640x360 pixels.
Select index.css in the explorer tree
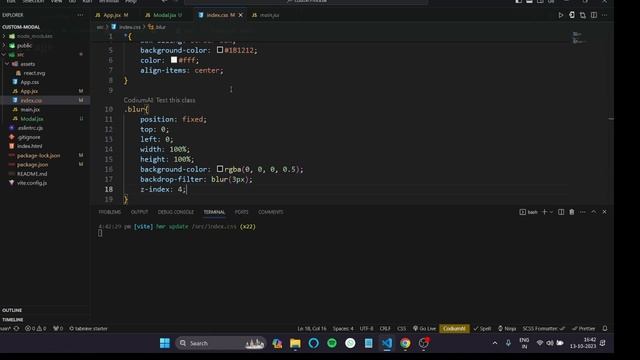31,100
